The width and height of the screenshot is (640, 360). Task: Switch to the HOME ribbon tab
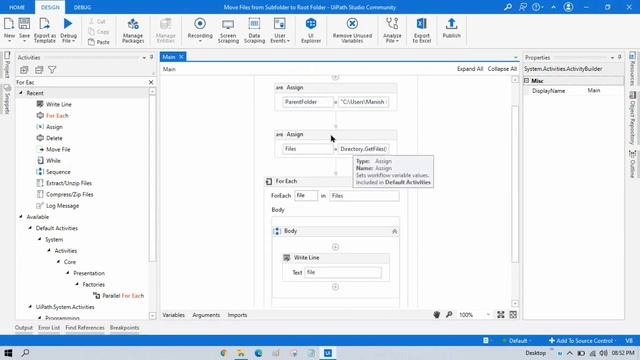tap(17, 7)
